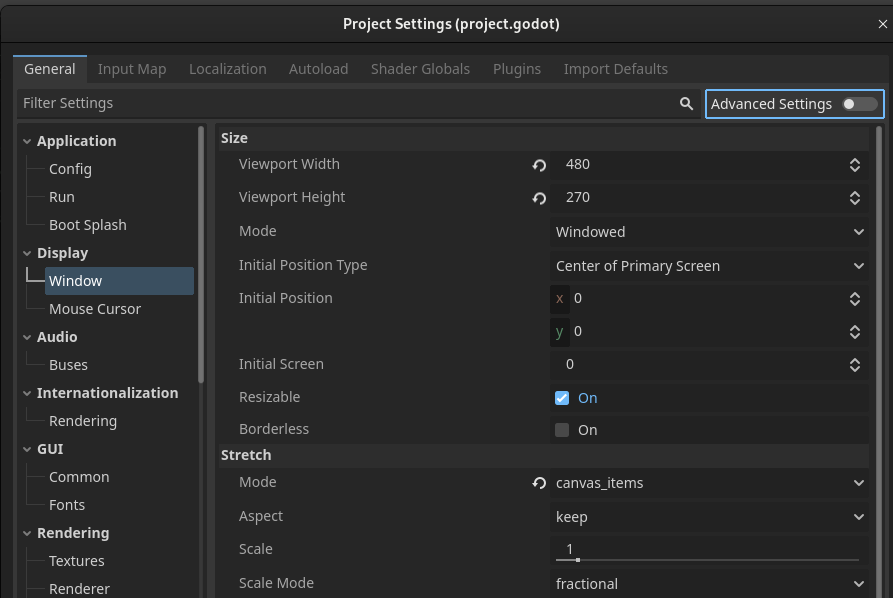This screenshot has height=598, width=893.
Task: Toggle the Advanced Settings switch
Action: (x=859, y=104)
